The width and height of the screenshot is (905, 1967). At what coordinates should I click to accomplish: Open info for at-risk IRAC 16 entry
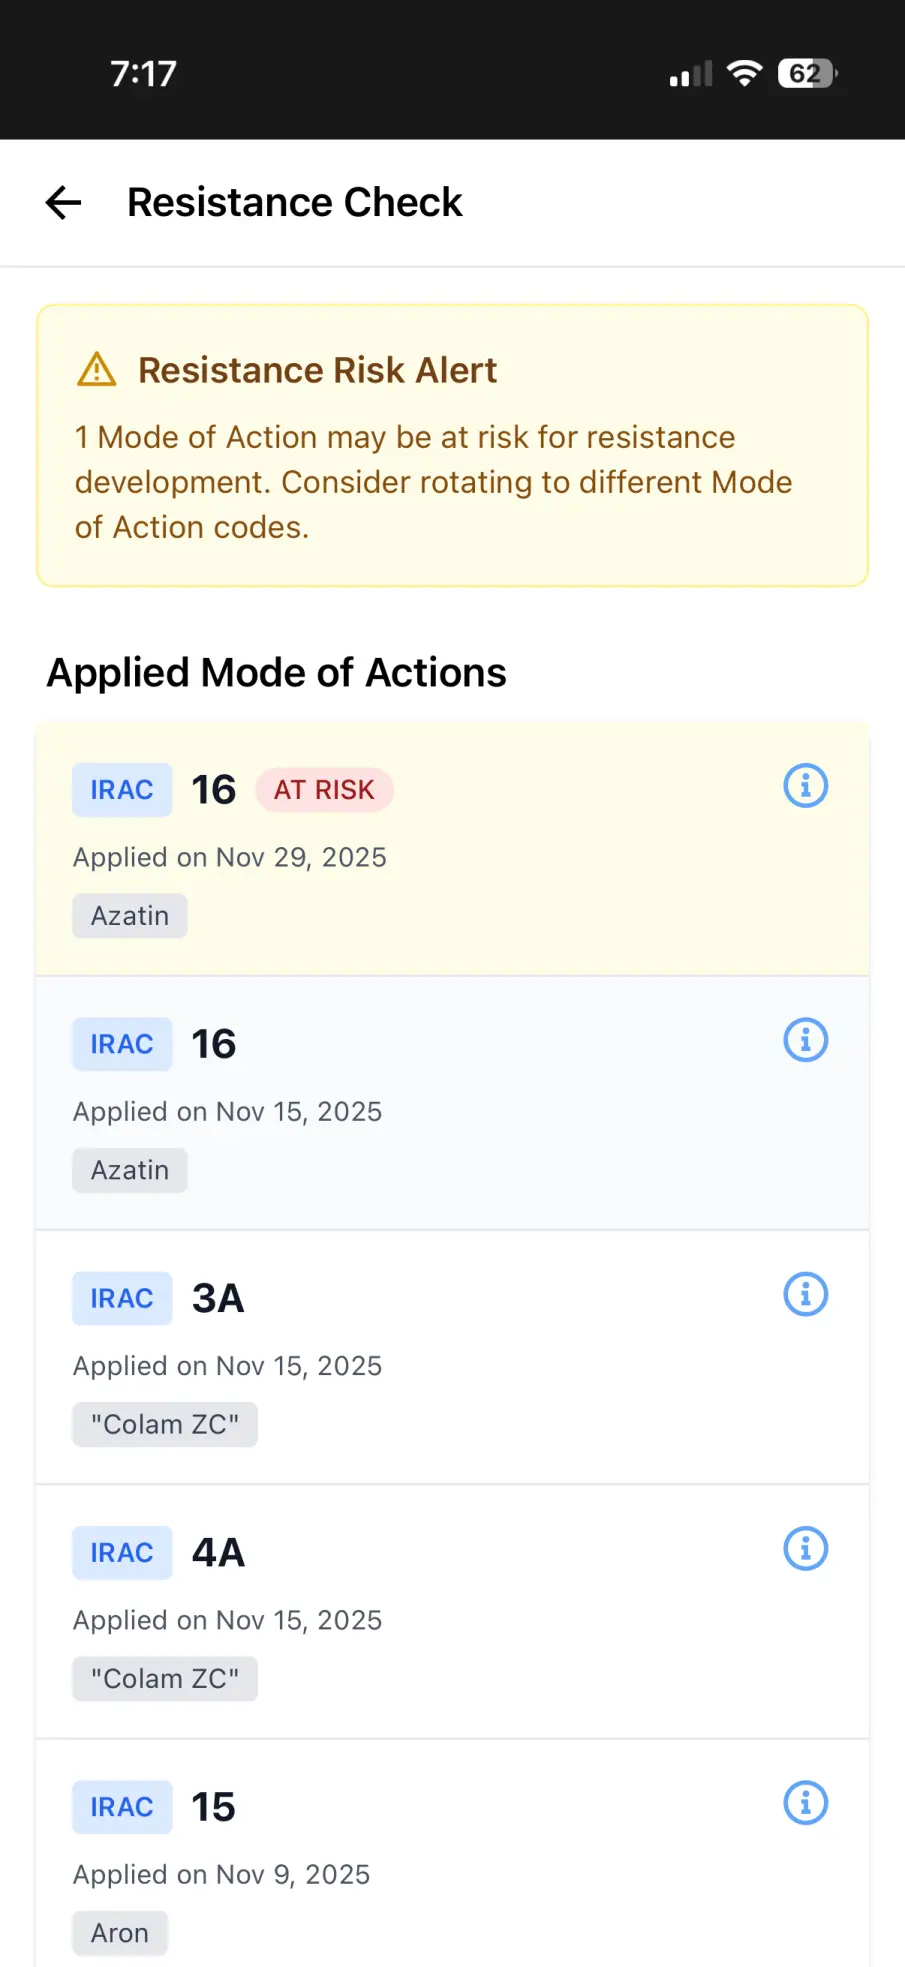[x=805, y=786]
